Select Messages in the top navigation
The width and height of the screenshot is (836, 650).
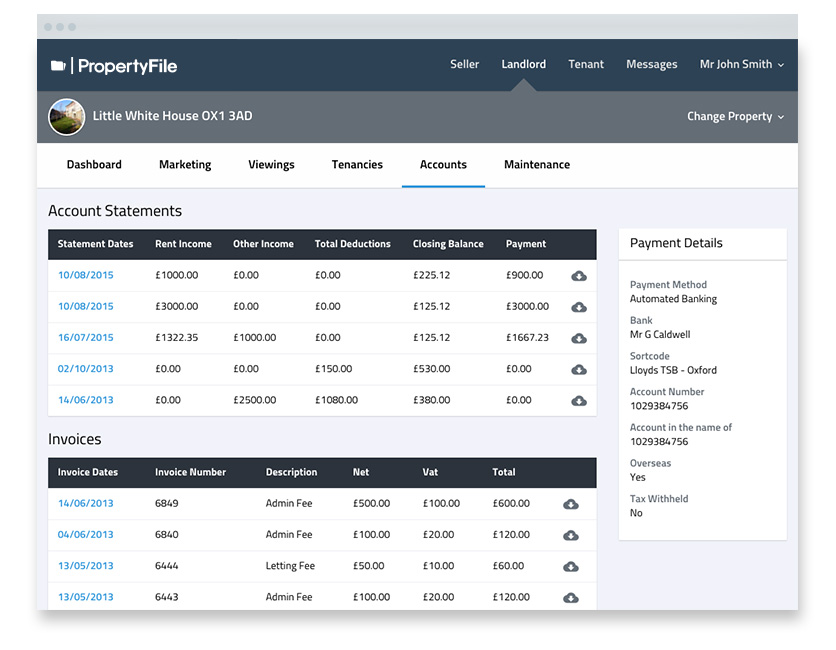(x=651, y=64)
